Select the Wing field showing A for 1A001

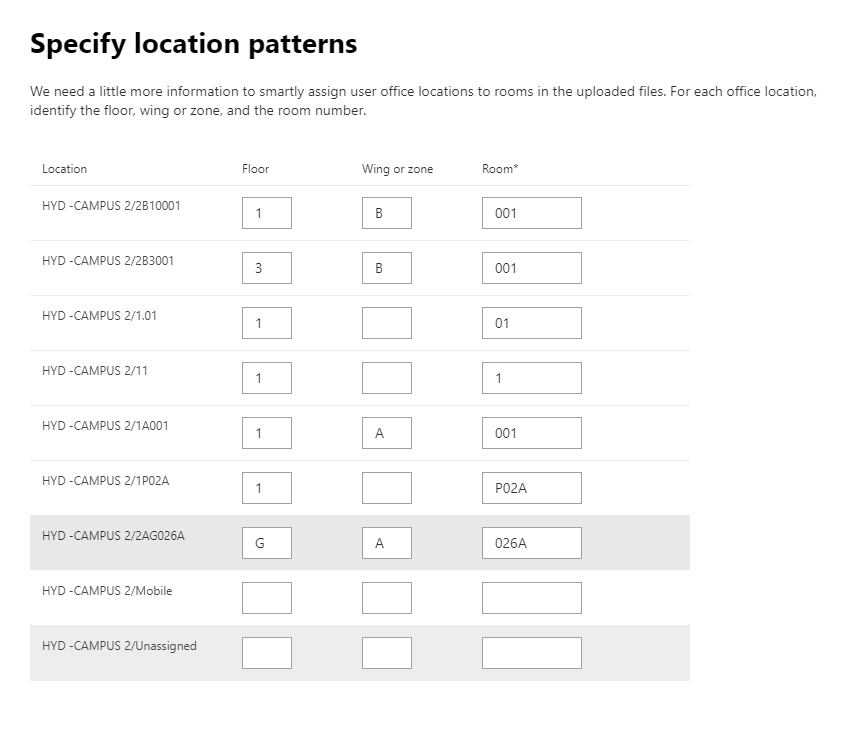[x=386, y=432]
